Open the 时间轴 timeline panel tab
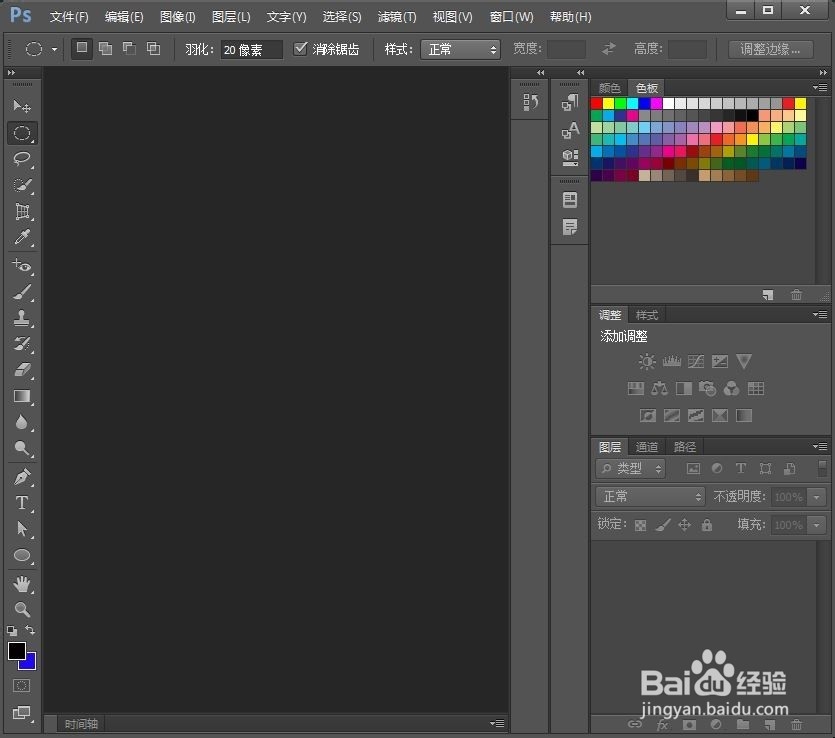This screenshot has width=835, height=738. [81, 724]
